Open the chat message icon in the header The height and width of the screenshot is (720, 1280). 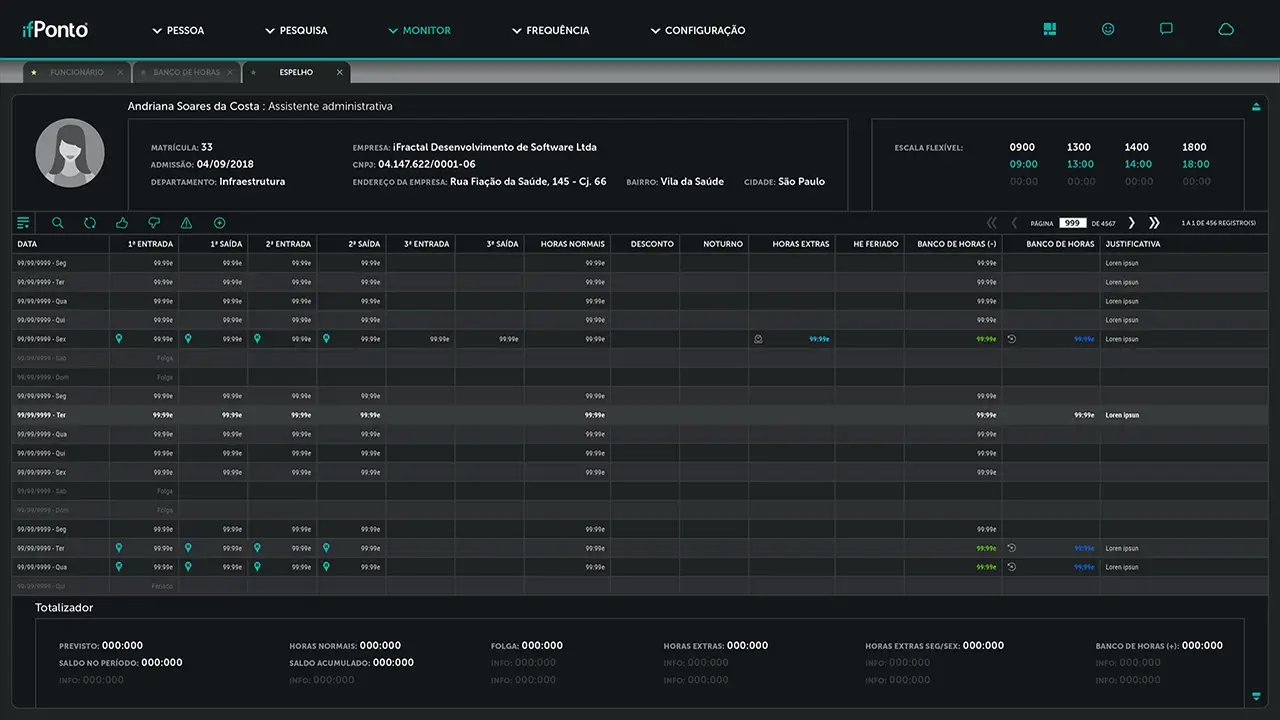tap(1166, 30)
